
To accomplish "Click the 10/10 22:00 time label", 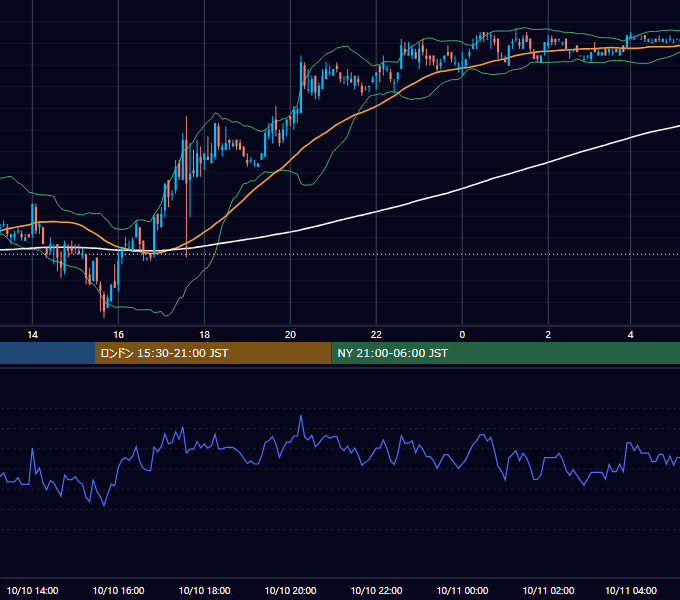I will 376,590.
